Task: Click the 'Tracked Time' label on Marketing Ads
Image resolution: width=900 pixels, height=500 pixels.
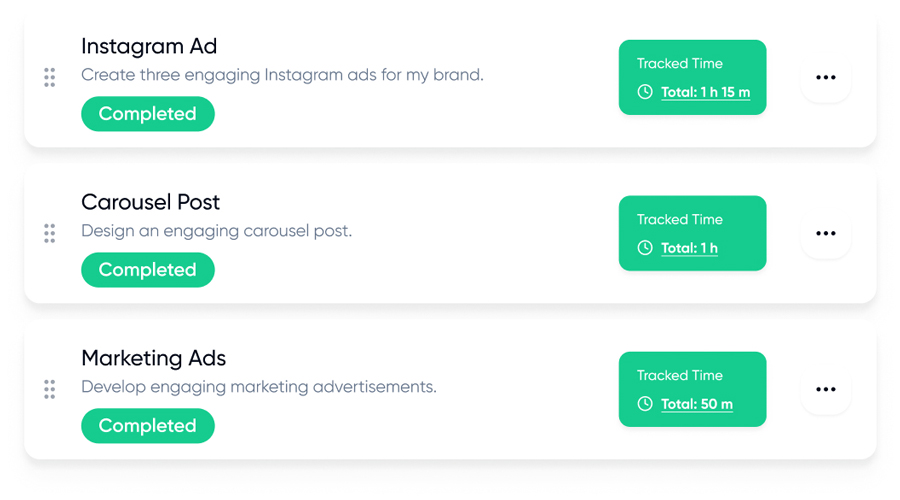Action: tap(680, 375)
